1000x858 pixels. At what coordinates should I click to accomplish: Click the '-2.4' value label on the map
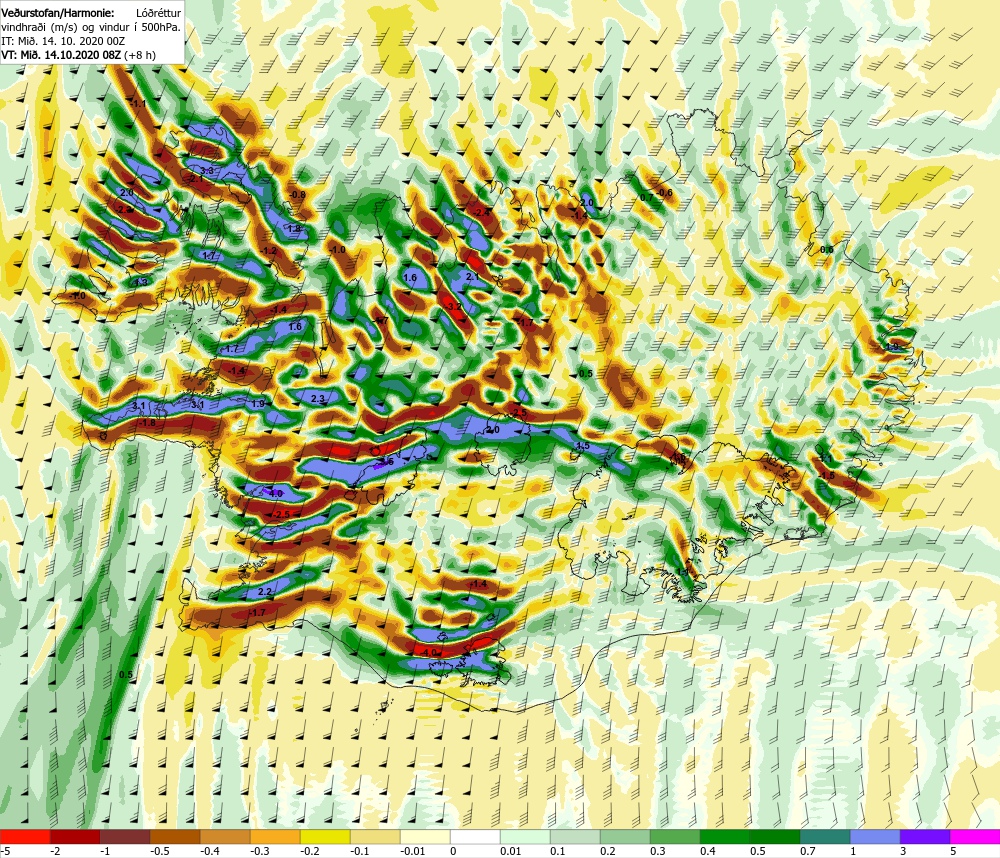pyautogui.click(x=483, y=212)
